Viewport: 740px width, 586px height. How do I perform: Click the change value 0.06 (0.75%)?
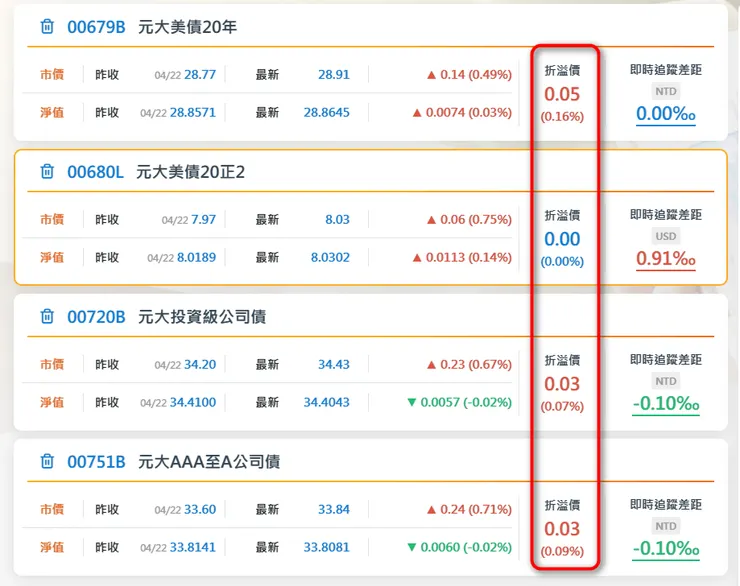[x=469, y=219]
